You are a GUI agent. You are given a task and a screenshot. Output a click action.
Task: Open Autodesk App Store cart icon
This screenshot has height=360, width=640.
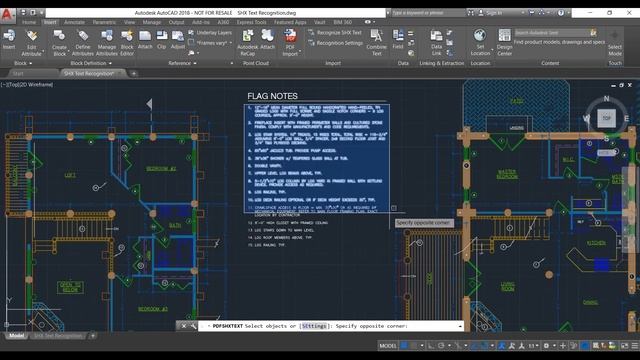pos(532,13)
